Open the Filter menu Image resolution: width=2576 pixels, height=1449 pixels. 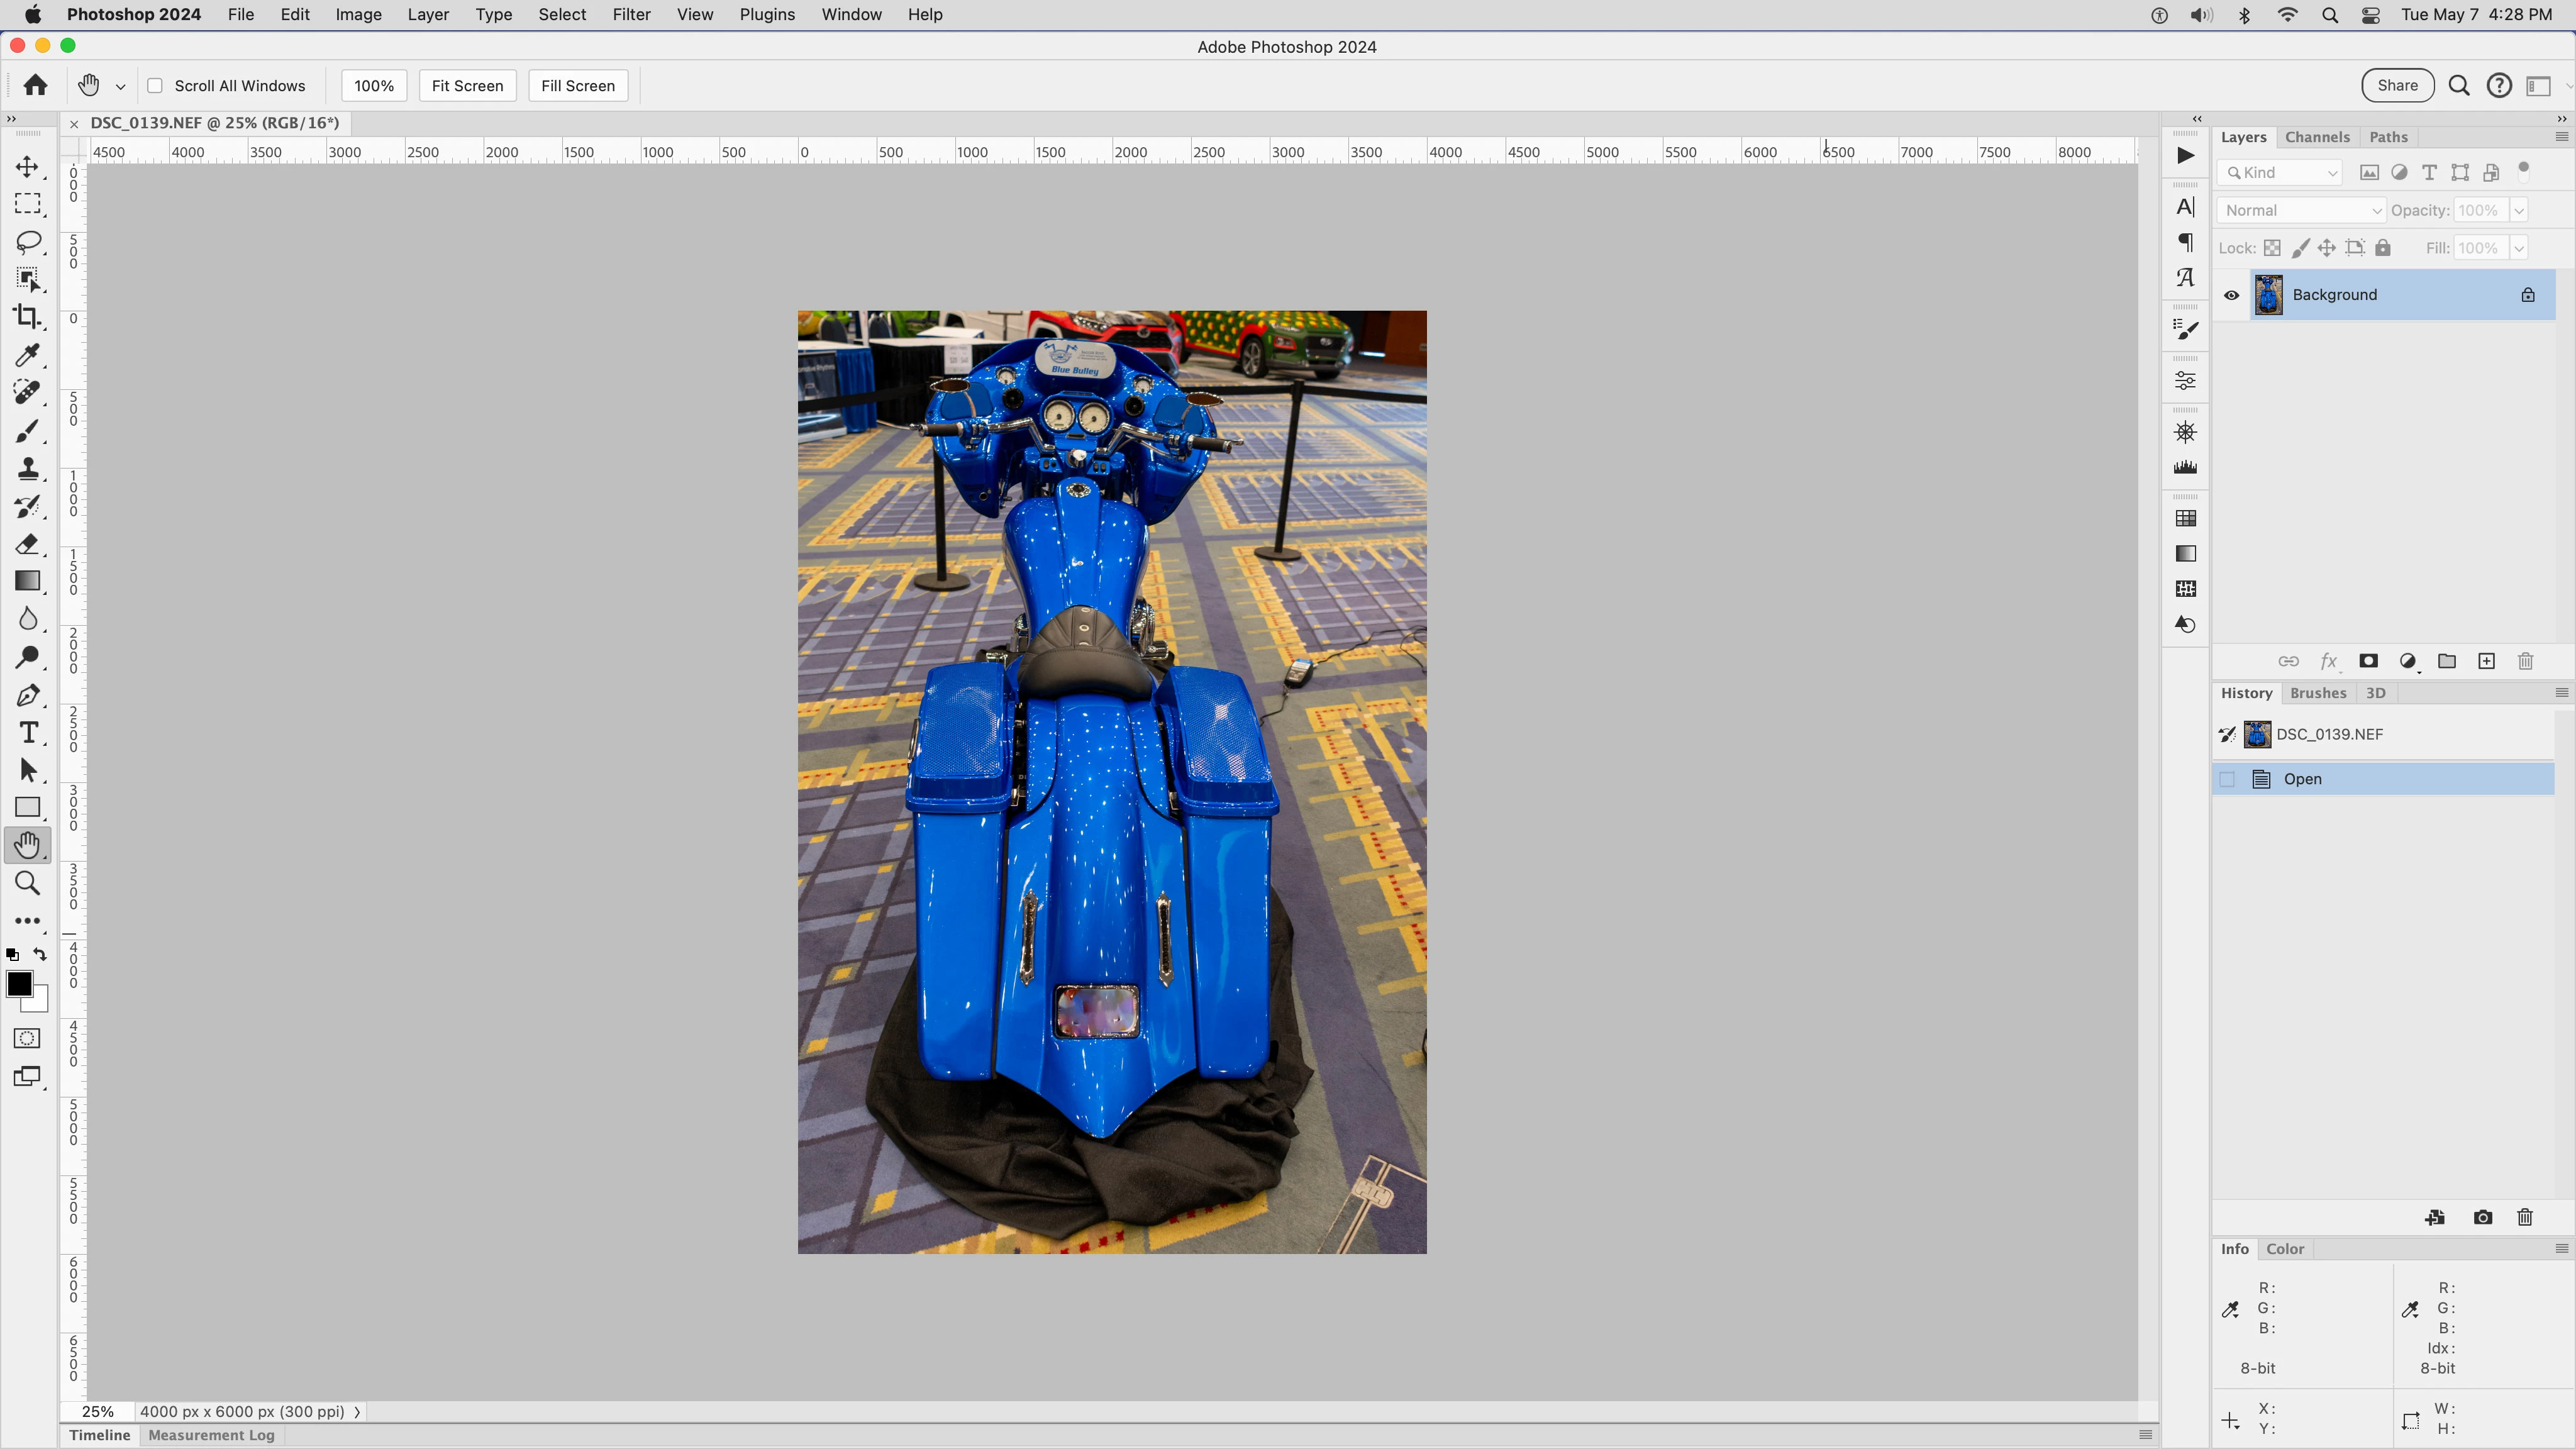pyautogui.click(x=631, y=14)
